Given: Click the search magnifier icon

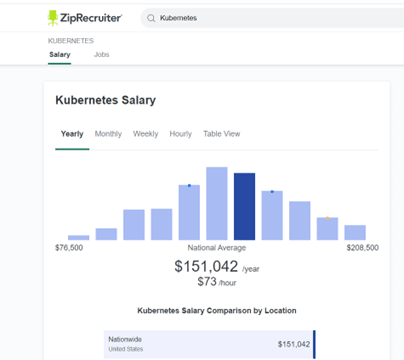Looking at the screenshot, I should [151, 18].
